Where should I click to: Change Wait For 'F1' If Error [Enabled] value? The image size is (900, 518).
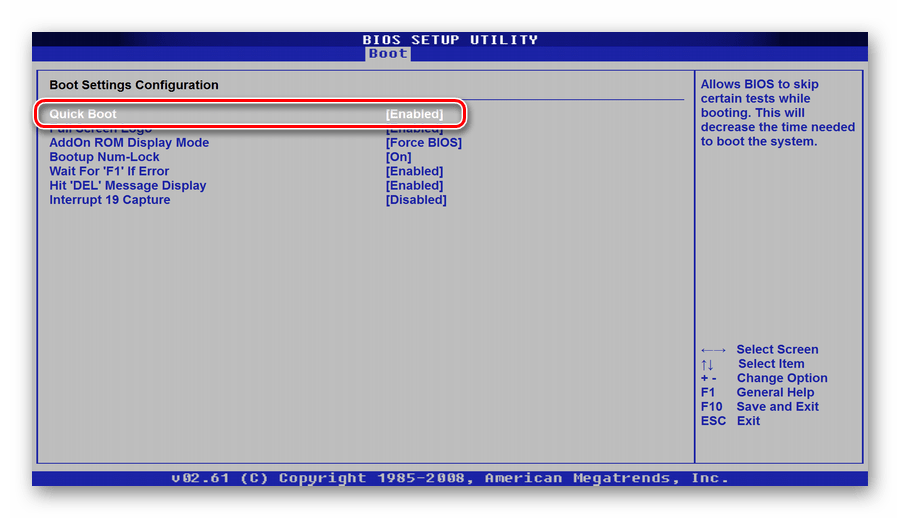(x=414, y=171)
